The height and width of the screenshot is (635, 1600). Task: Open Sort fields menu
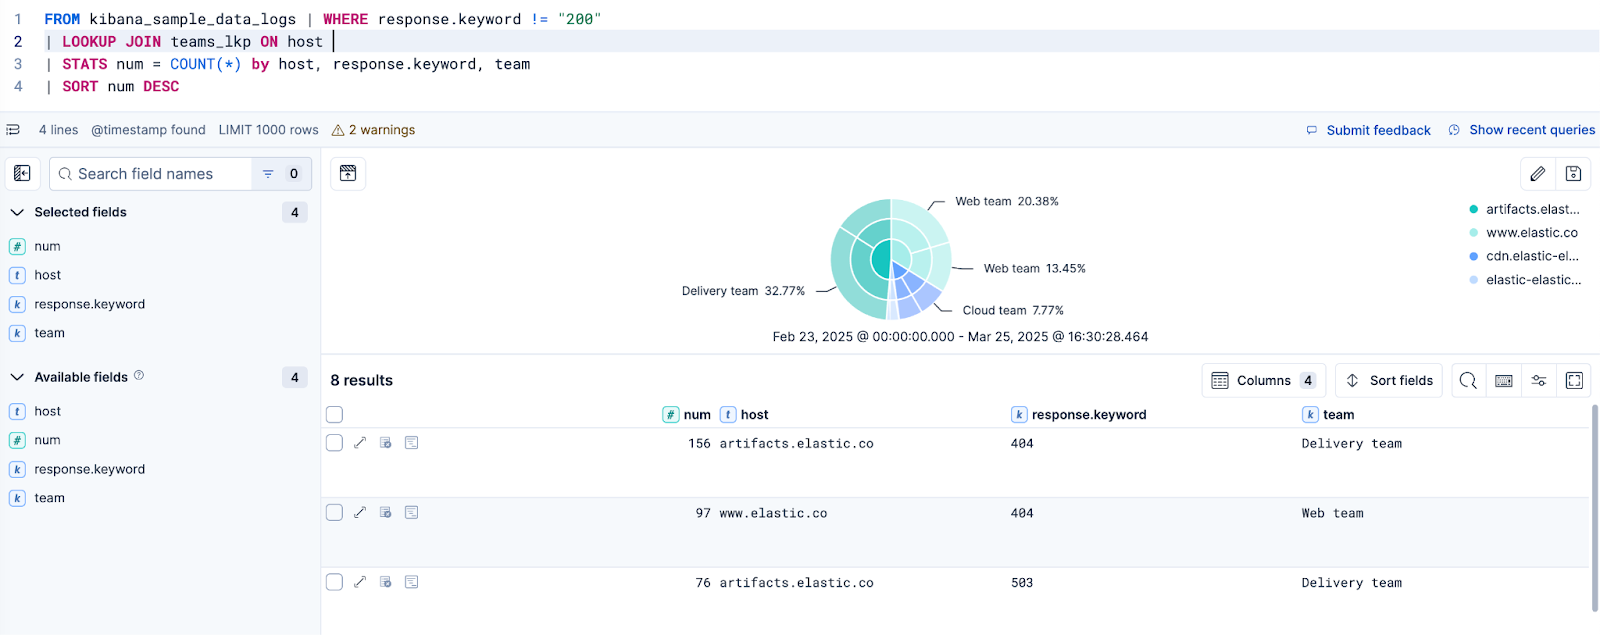1388,381
